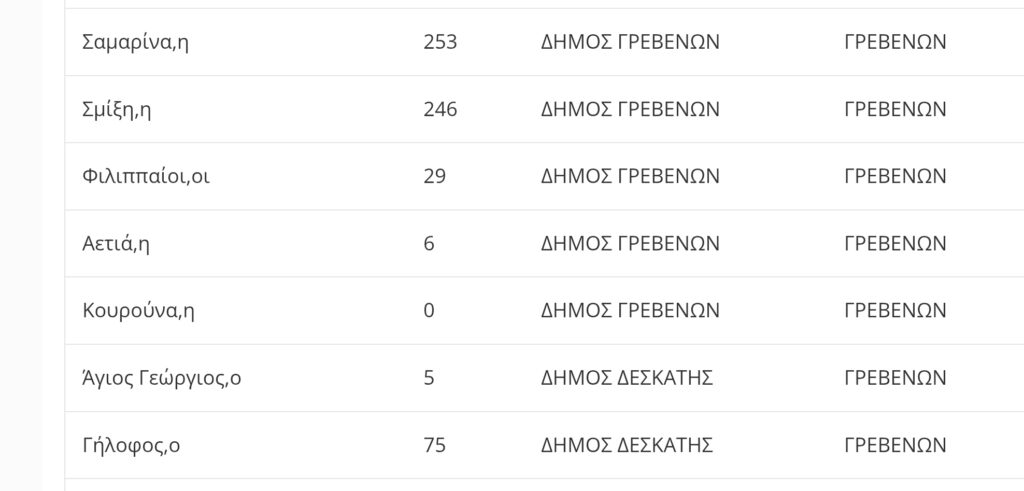
Task: Select population value 6 for Αετιά
Action: 429,243
